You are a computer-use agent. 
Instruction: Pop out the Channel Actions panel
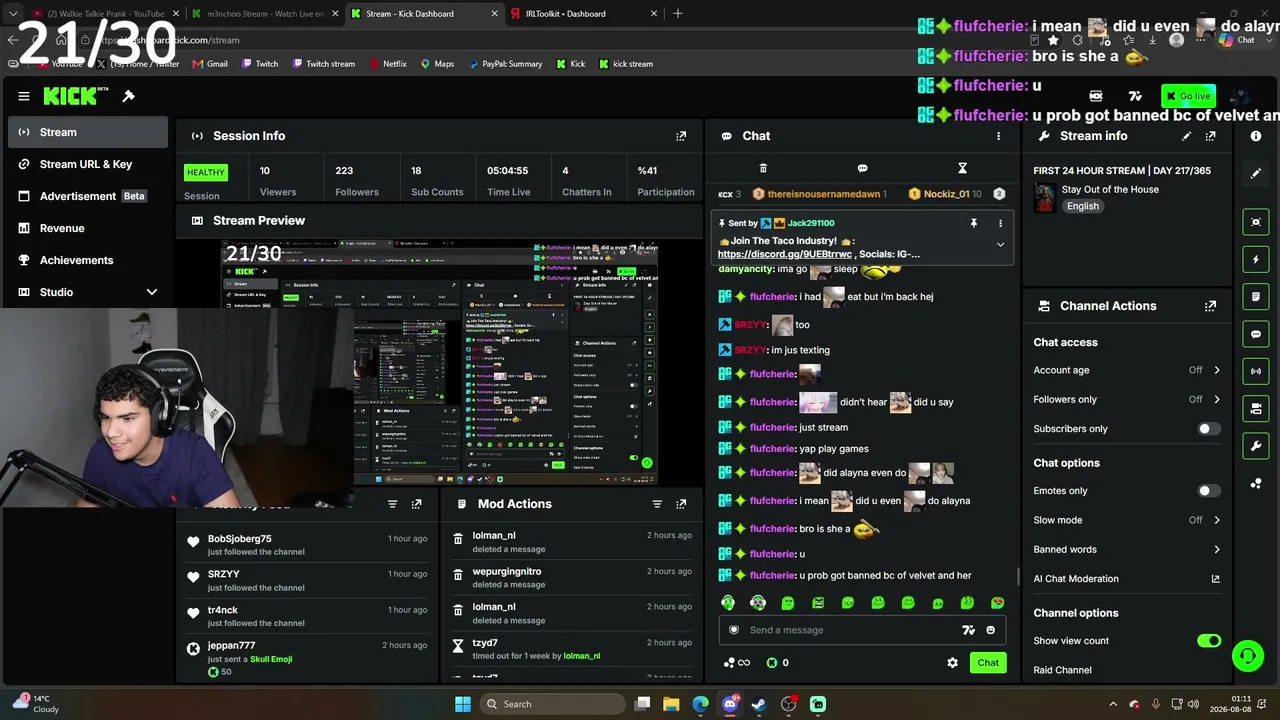coord(1210,306)
